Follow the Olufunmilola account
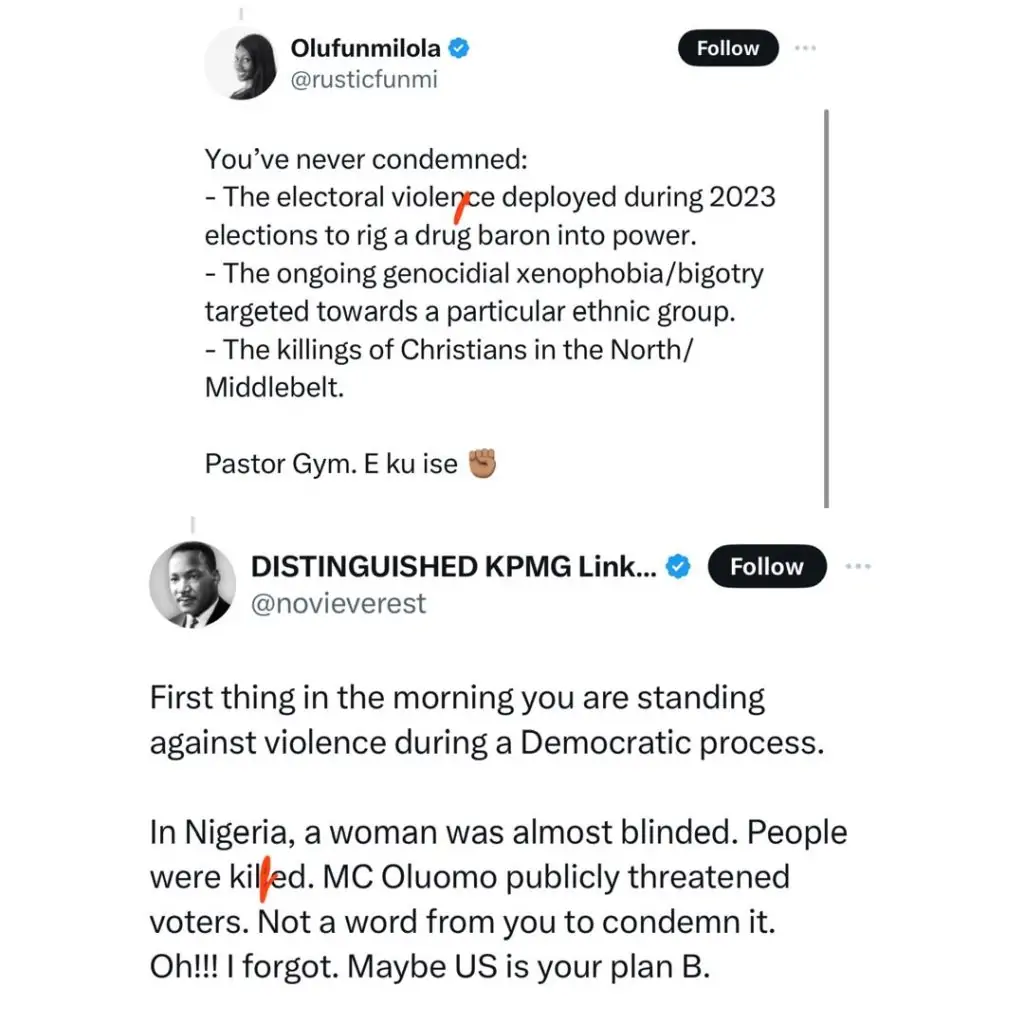 click(727, 48)
